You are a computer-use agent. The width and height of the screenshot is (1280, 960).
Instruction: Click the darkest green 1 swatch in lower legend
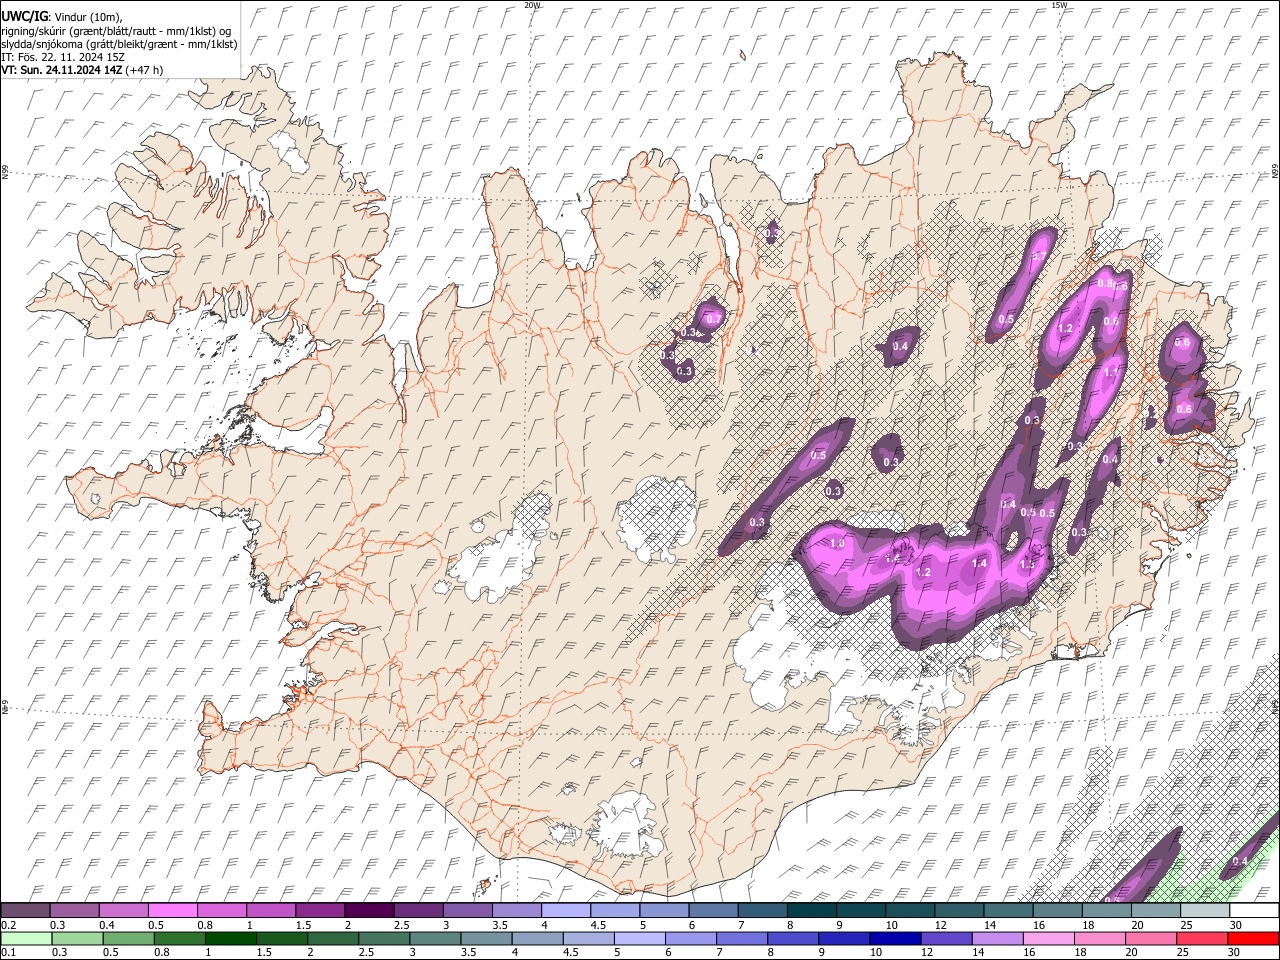(x=230, y=938)
